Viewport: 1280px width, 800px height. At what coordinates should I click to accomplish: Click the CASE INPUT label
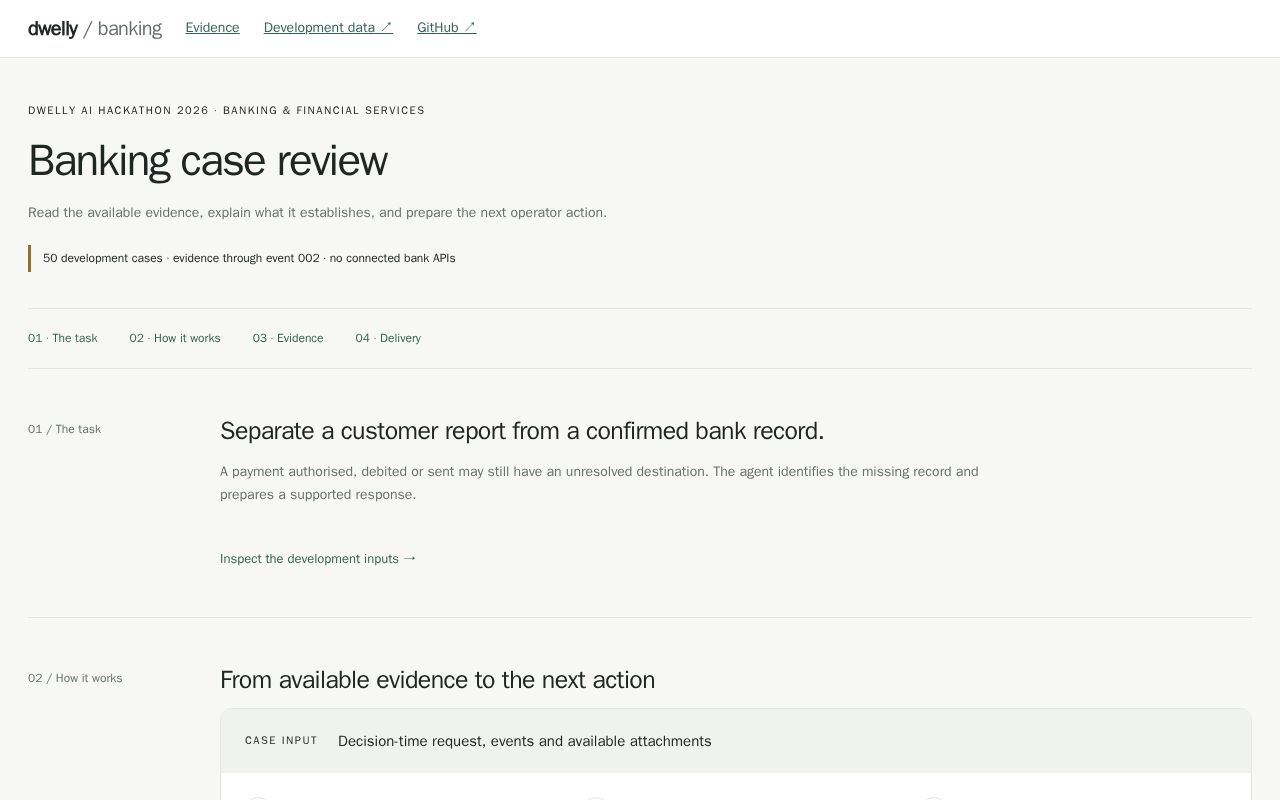point(281,741)
